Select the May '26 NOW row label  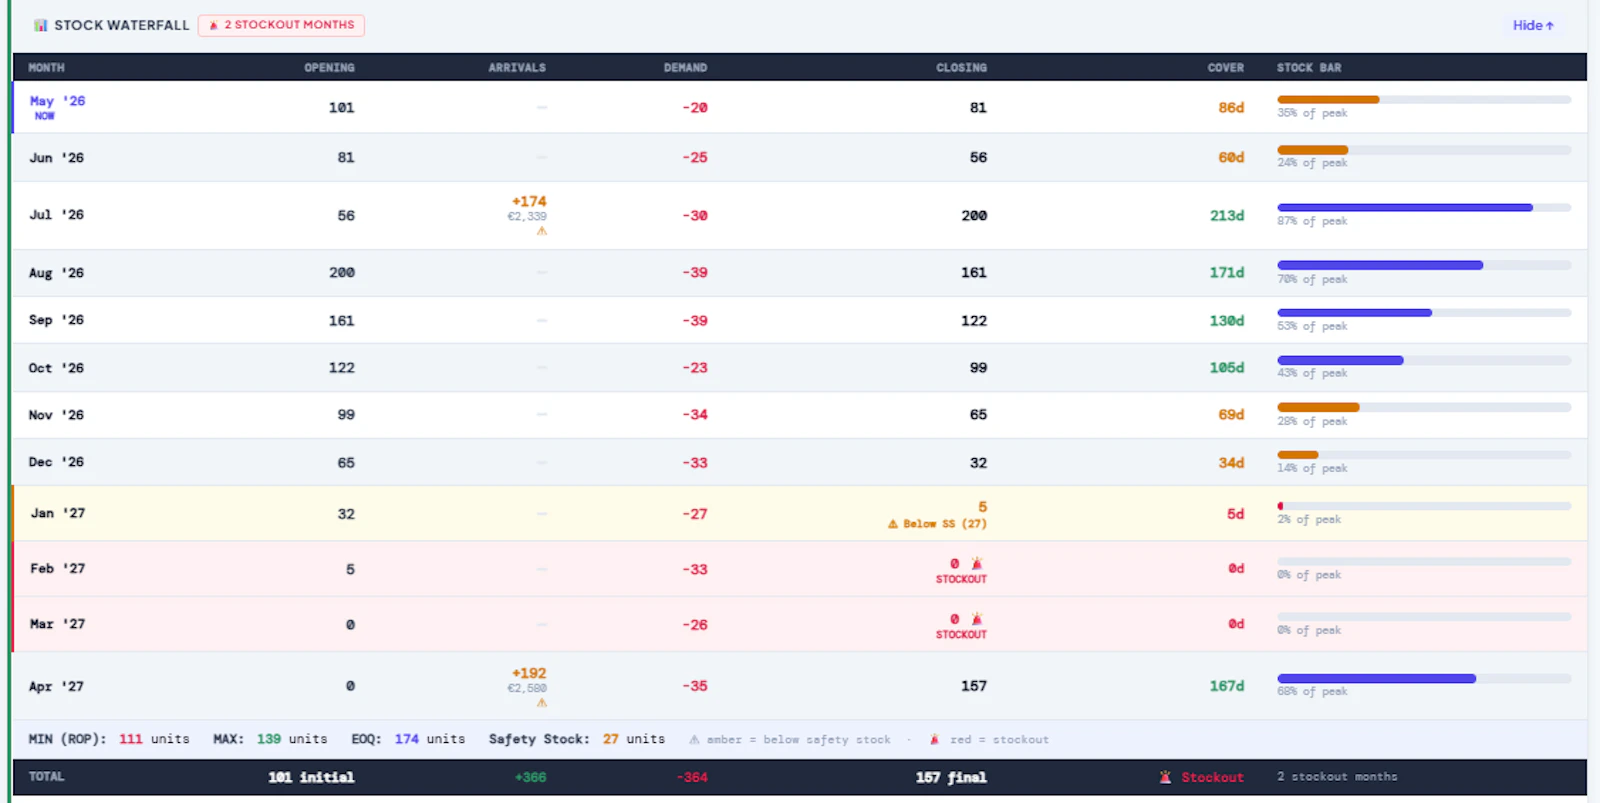57,107
